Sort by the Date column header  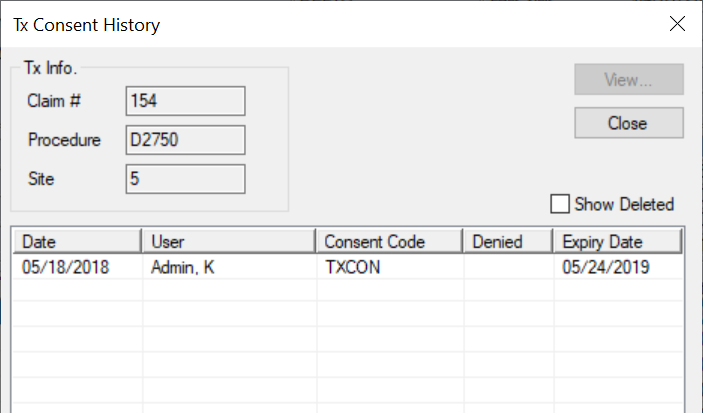(x=76, y=242)
